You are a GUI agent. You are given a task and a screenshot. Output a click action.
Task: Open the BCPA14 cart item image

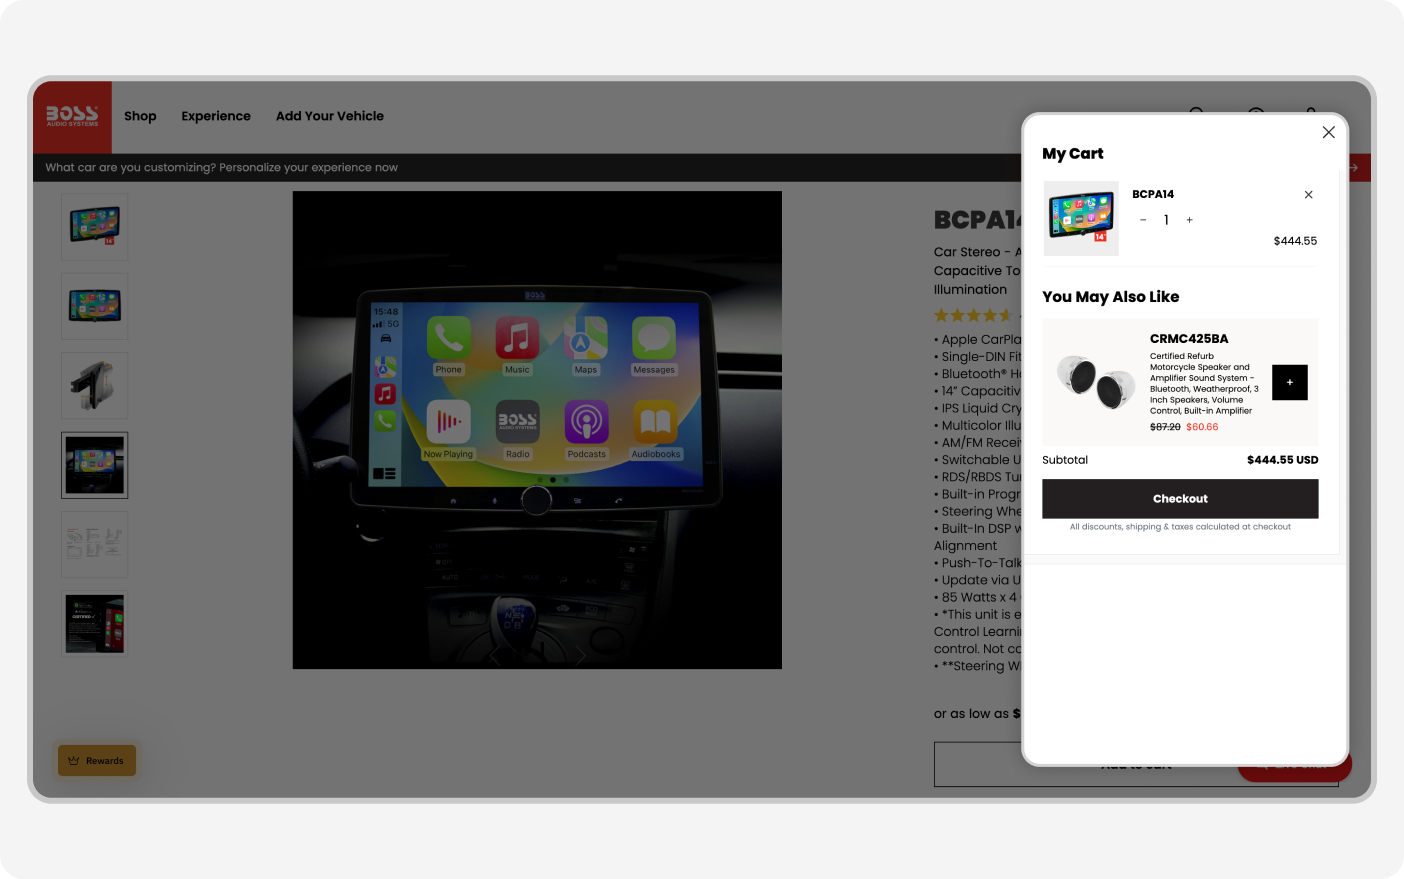[x=1081, y=218]
